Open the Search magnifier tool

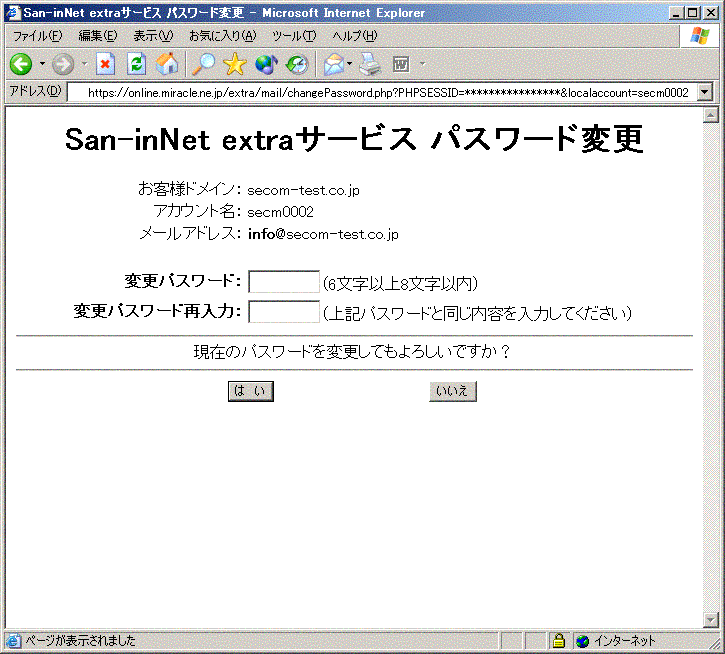(x=203, y=65)
